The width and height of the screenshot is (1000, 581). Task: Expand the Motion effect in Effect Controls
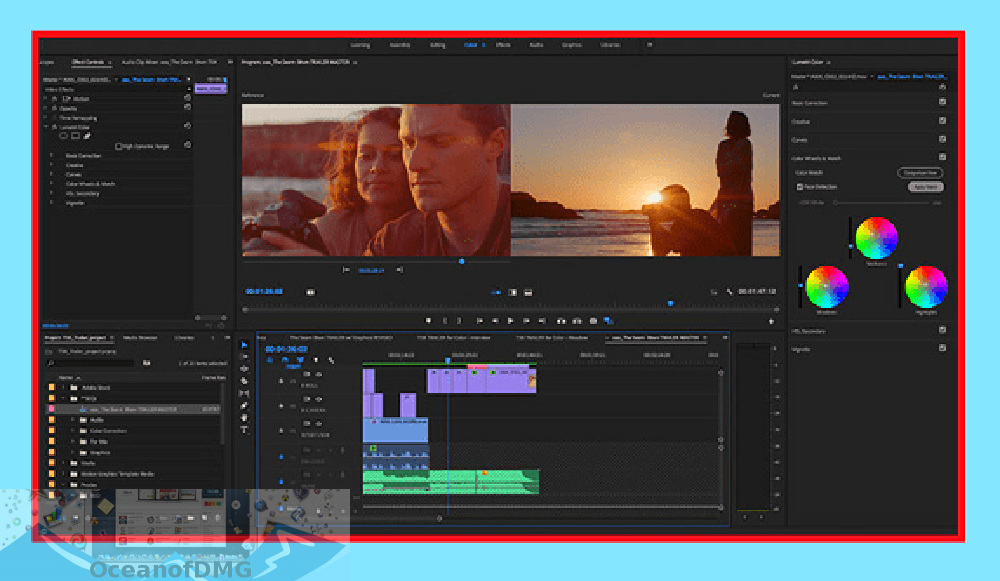pyautogui.click(x=46, y=98)
